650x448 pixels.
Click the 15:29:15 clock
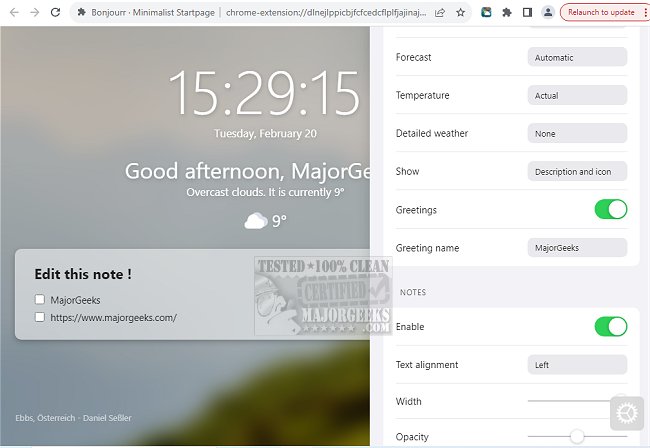pyautogui.click(x=264, y=93)
